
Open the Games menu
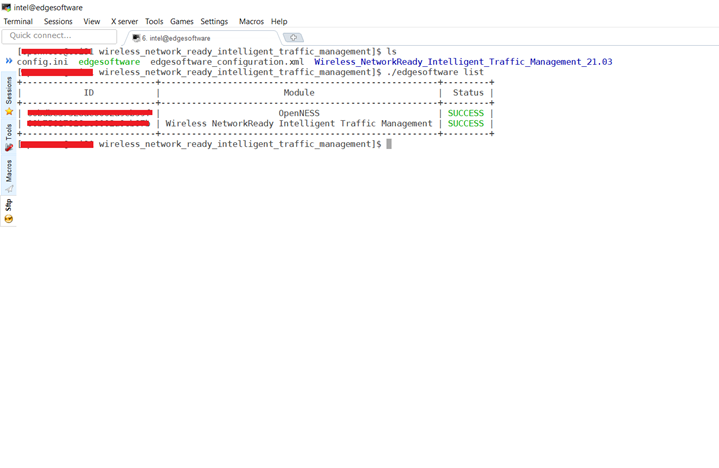182,22
